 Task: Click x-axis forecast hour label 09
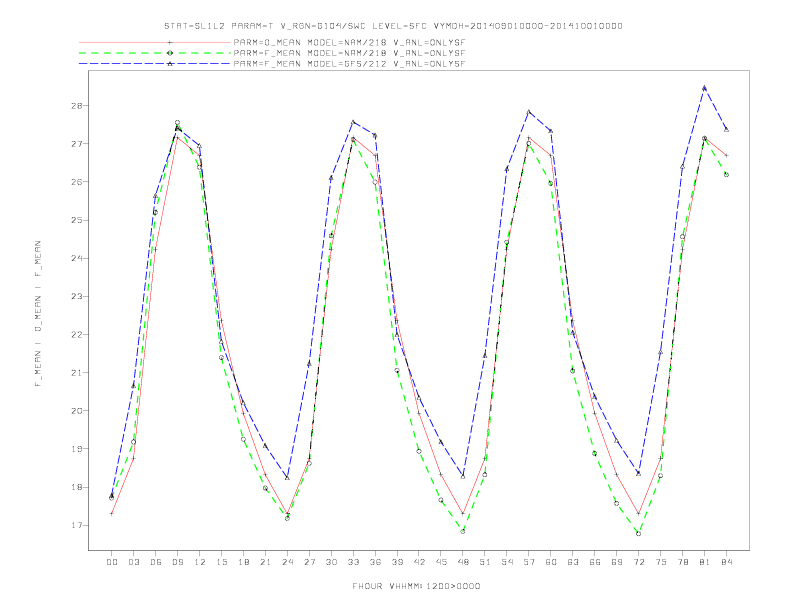click(x=178, y=562)
